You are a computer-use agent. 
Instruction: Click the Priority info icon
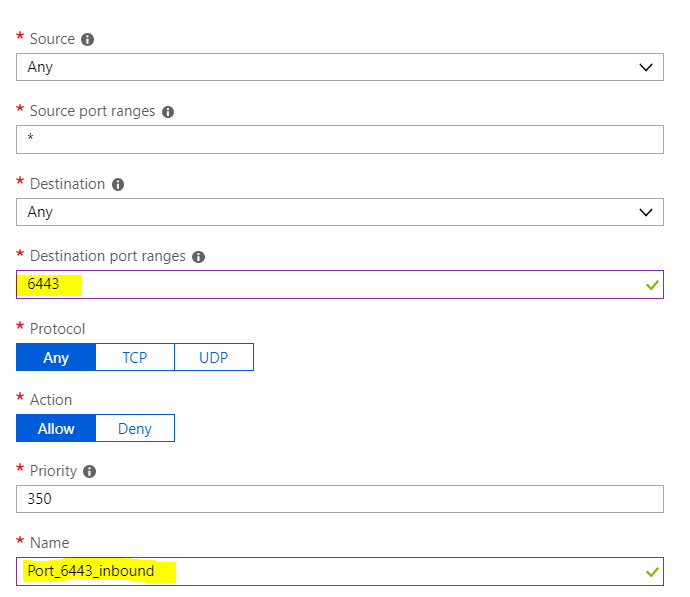89,472
